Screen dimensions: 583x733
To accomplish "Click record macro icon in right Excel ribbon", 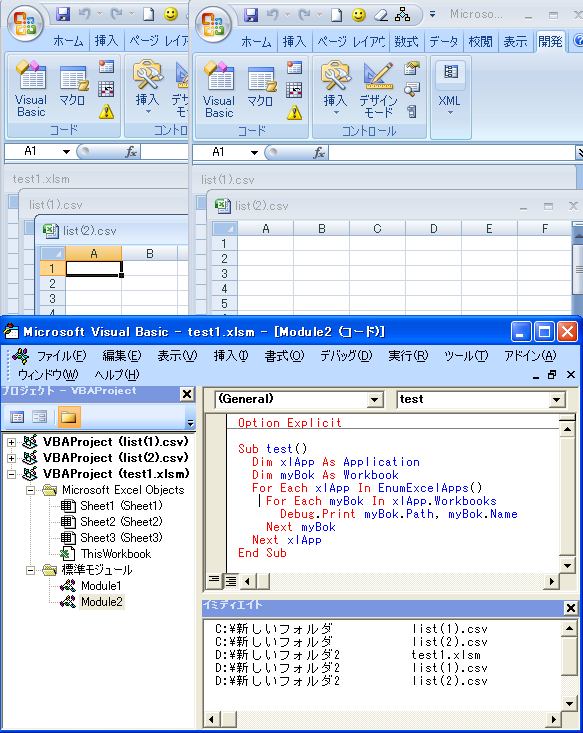I will click(x=294, y=68).
